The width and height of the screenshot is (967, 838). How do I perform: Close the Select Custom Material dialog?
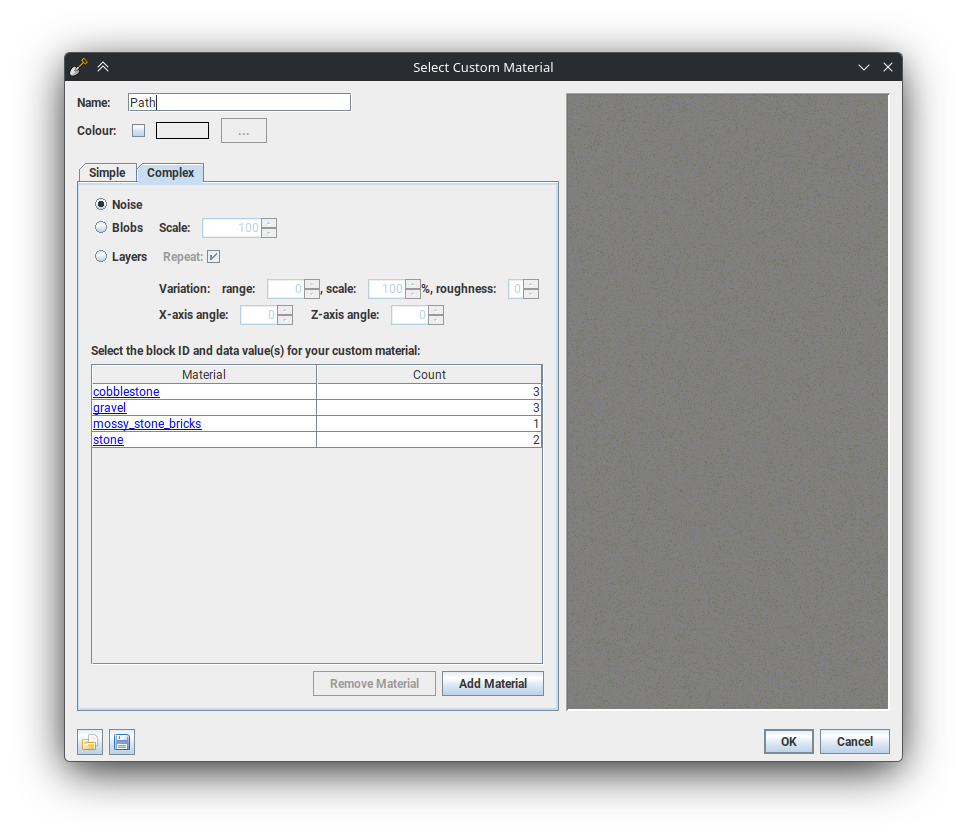[x=888, y=67]
